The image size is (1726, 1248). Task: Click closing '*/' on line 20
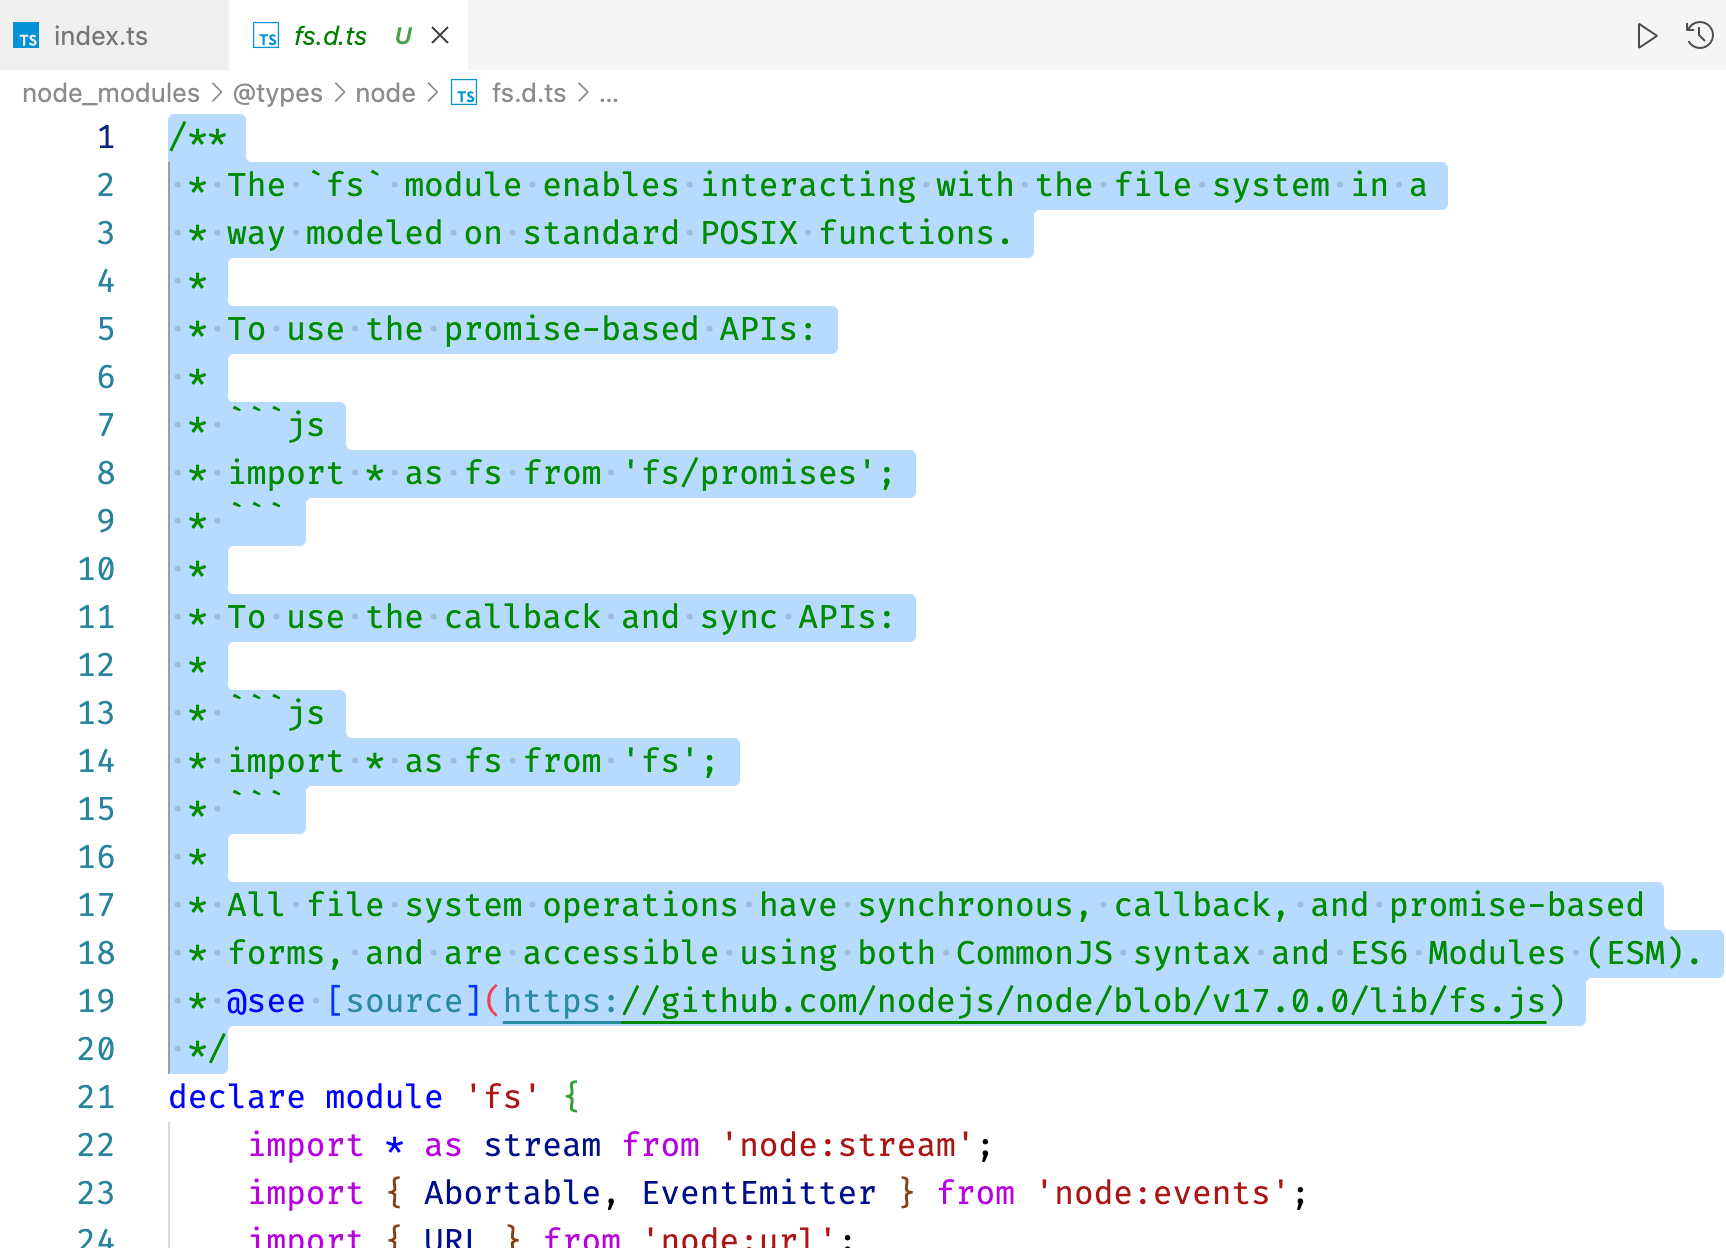click(x=208, y=1049)
